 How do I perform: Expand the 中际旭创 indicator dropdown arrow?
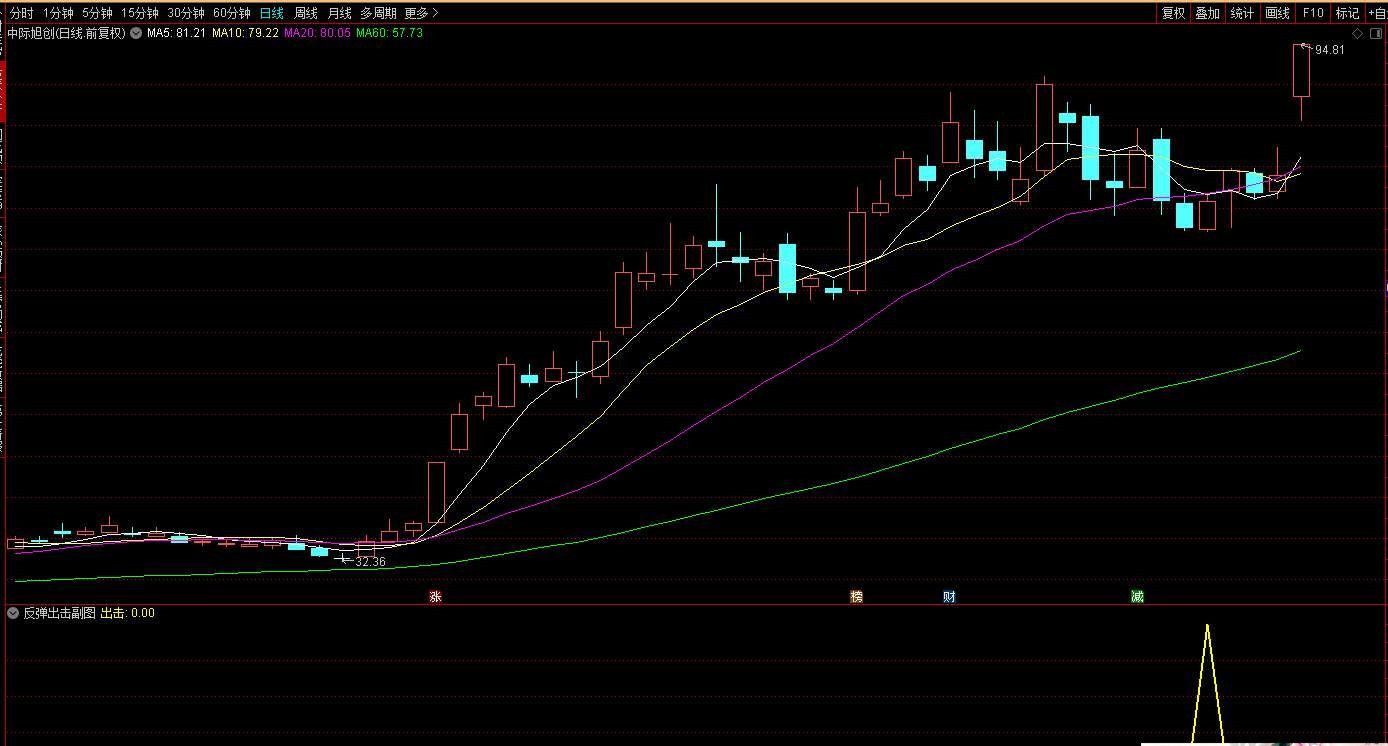pyautogui.click(x=135, y=33)
